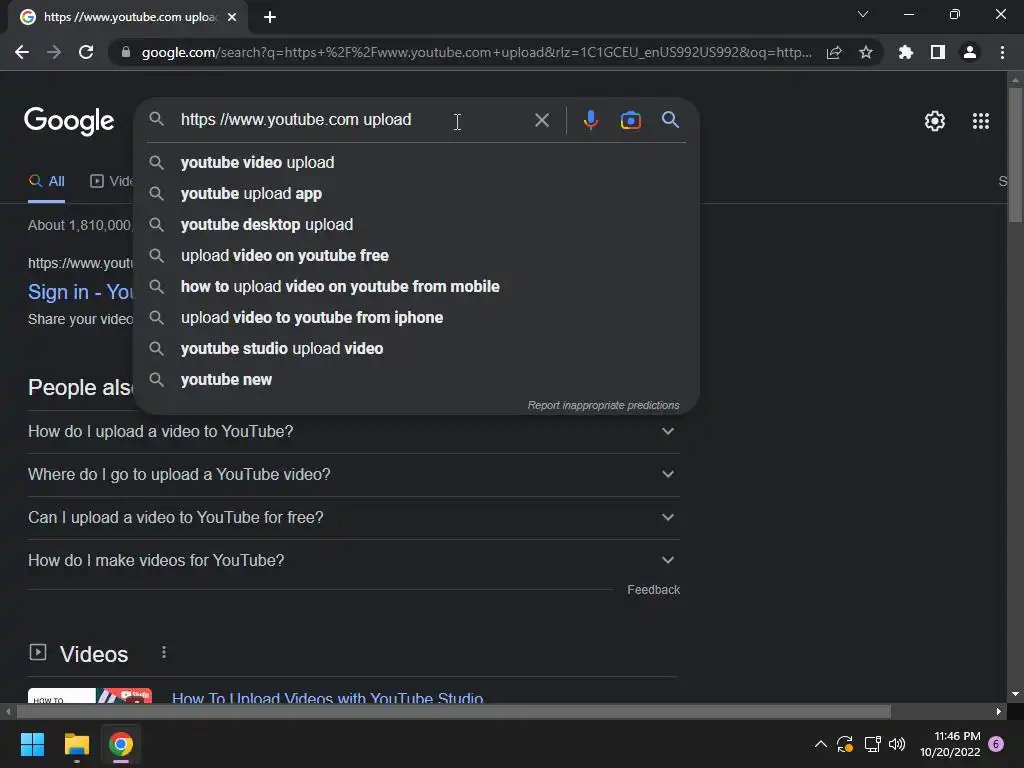Open the 'Sign in - You' result link
The height and width of the screenshot is (768, 1024).
point(80,292)
